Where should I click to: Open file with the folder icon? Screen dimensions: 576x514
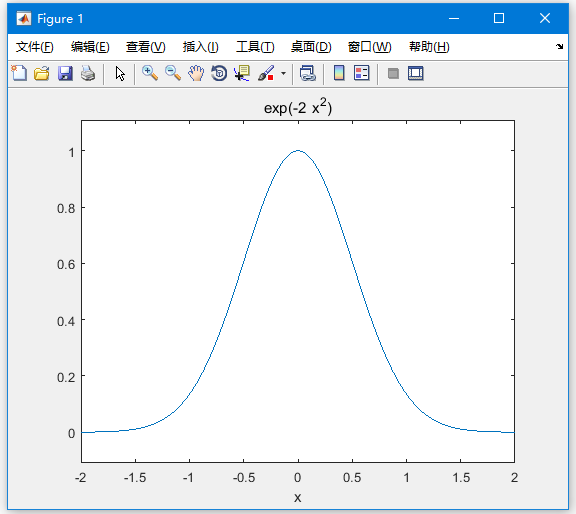pos(42,73)
